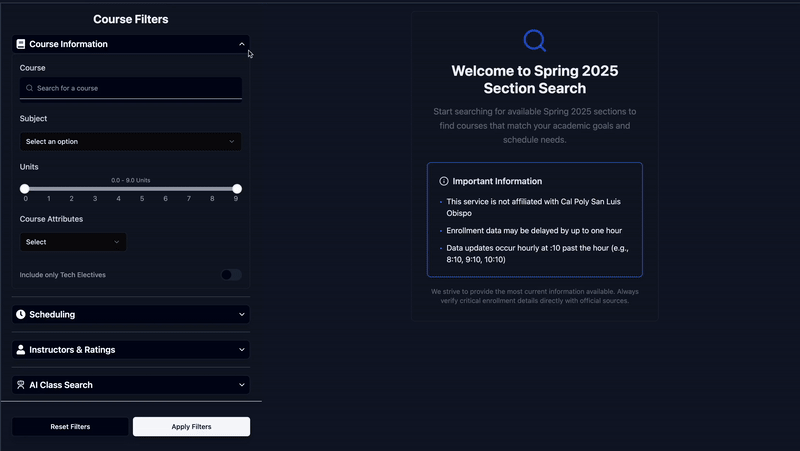Open the Course Attributes Select dropdown
This screenshot has height=451, width=800.
pos(73,242)
